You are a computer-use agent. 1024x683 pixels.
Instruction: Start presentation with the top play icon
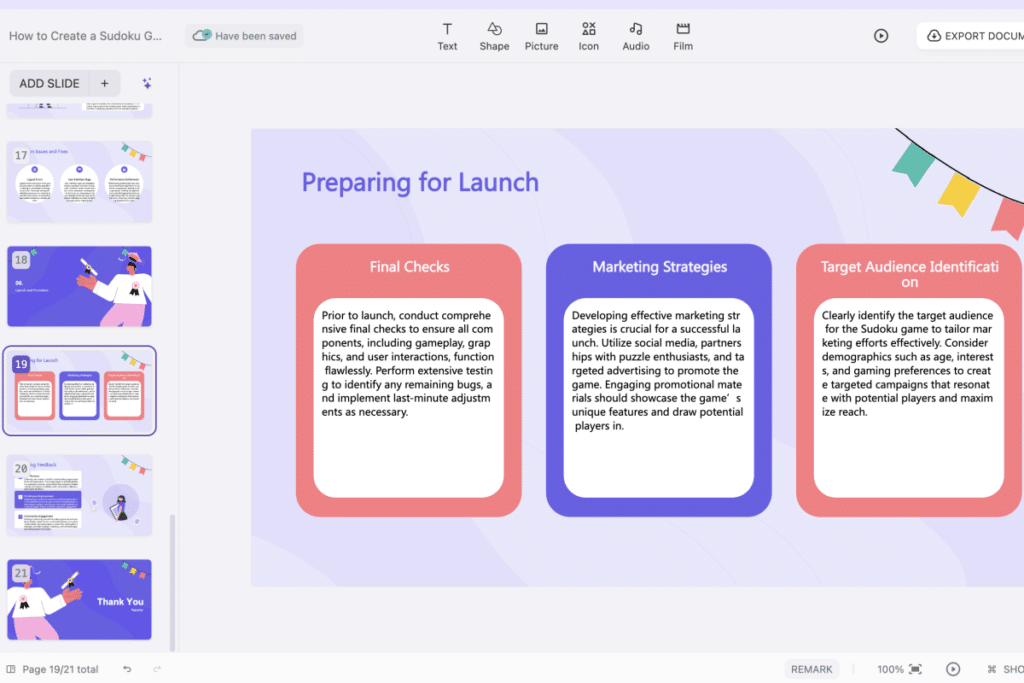point(881,36)
